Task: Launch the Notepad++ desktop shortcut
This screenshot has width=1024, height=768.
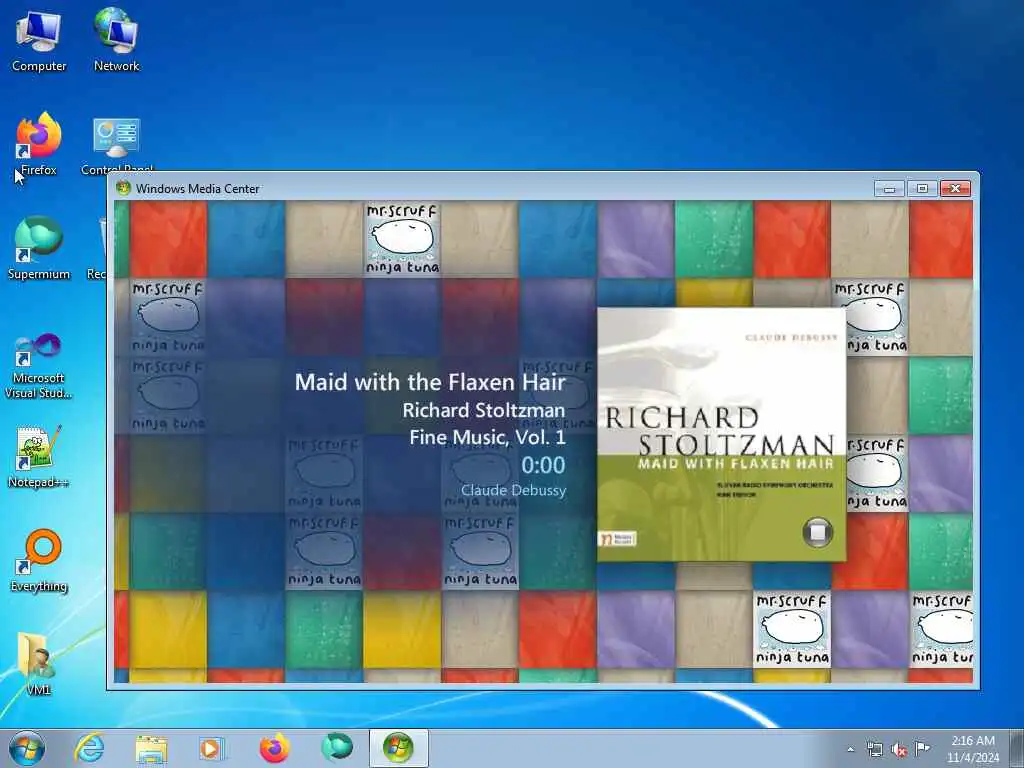Action: tap(39, 457)
